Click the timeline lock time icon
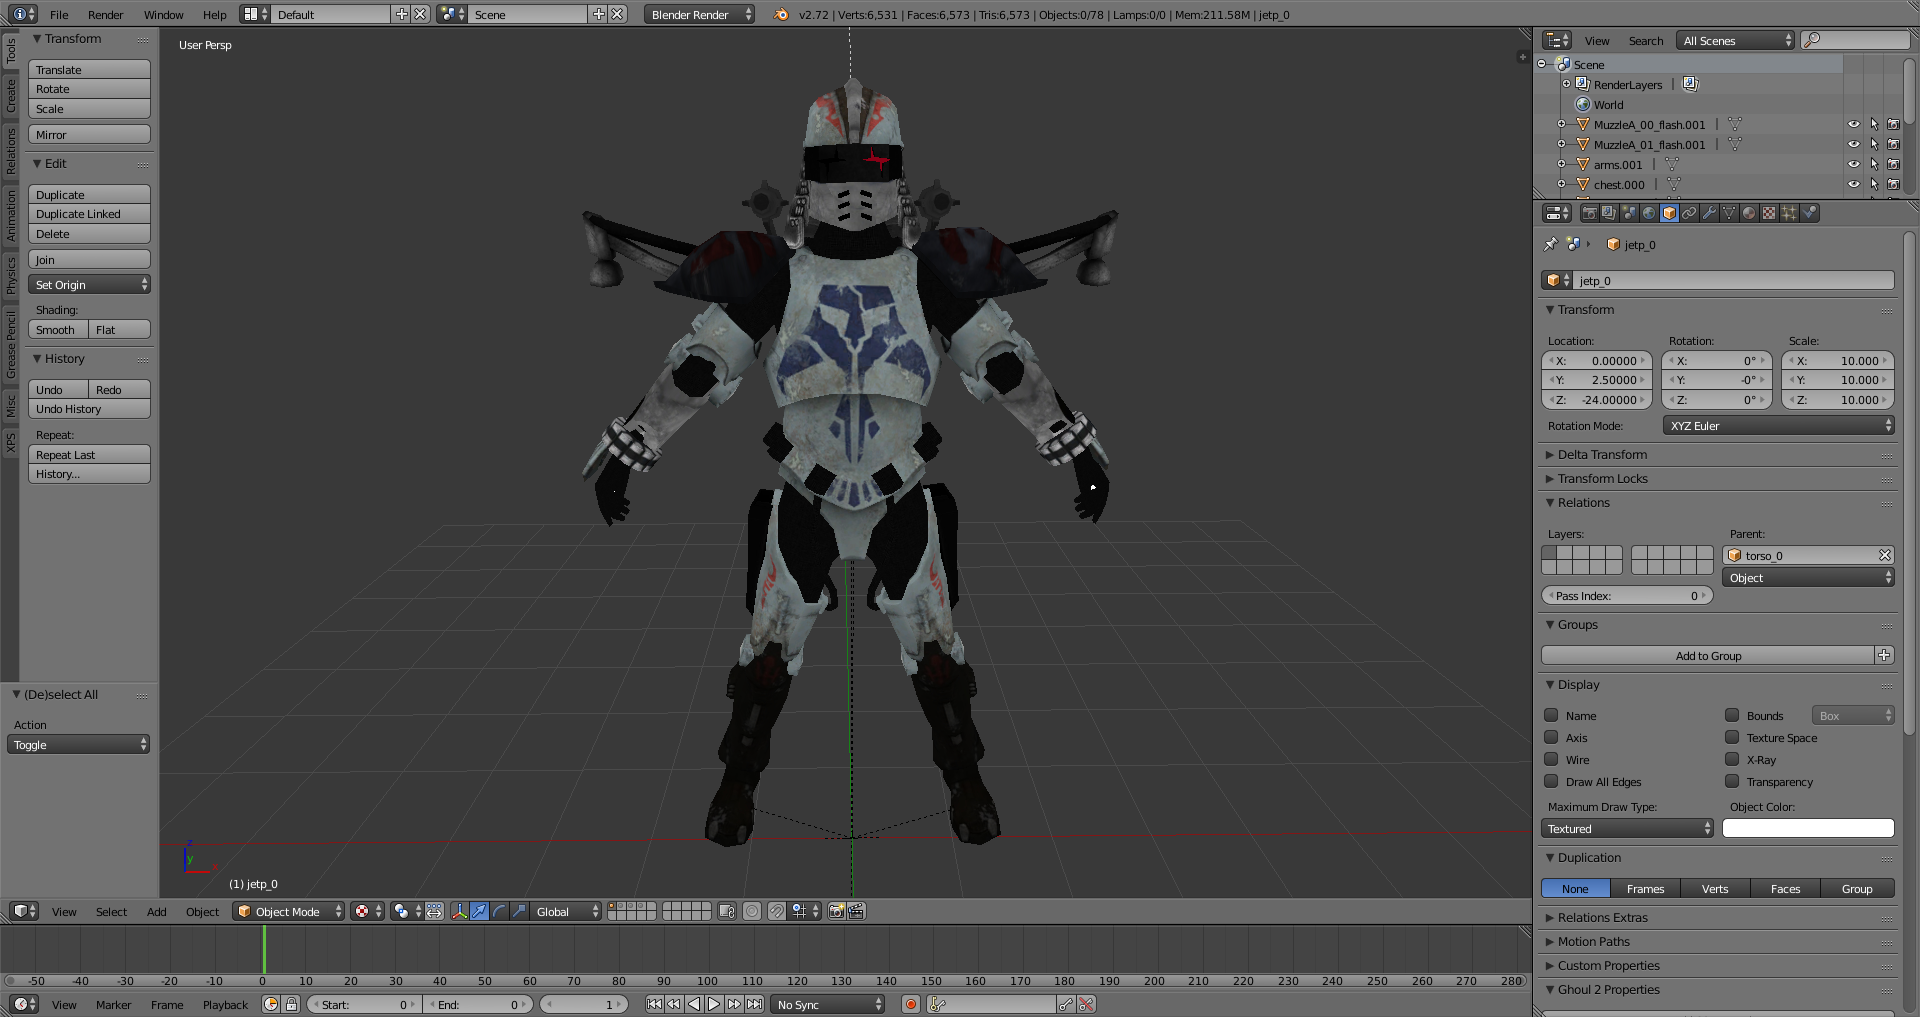The height and width of the screenshot is (1017, 1920). pyautogui.click(x=291, y=1005)
